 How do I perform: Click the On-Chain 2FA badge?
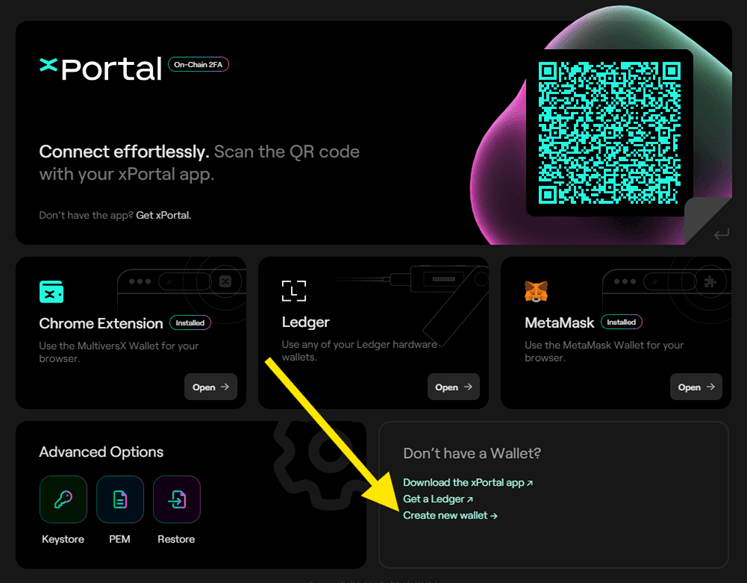198,64
